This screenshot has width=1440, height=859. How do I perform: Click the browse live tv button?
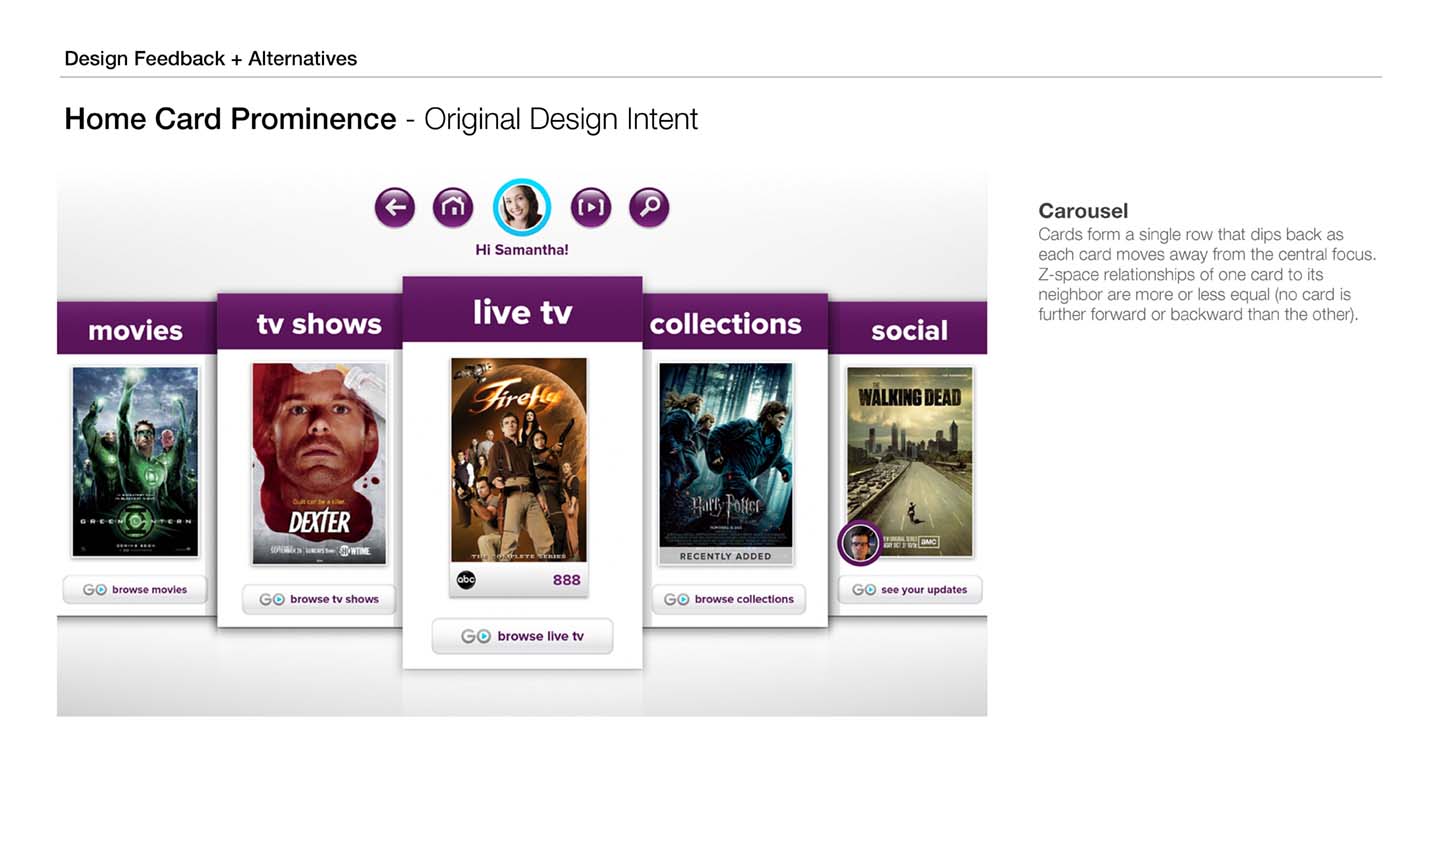pos(522,636)
